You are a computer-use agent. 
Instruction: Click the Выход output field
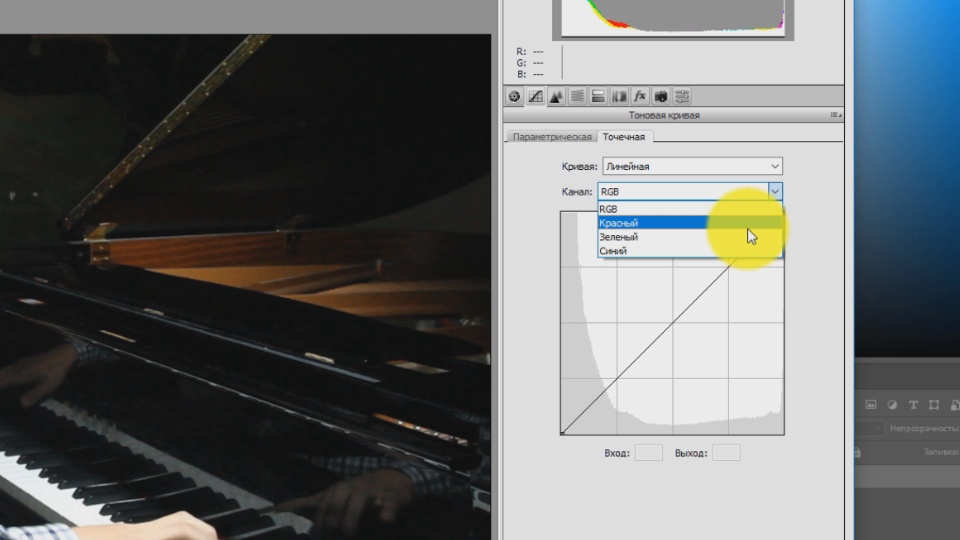point(726,453)
